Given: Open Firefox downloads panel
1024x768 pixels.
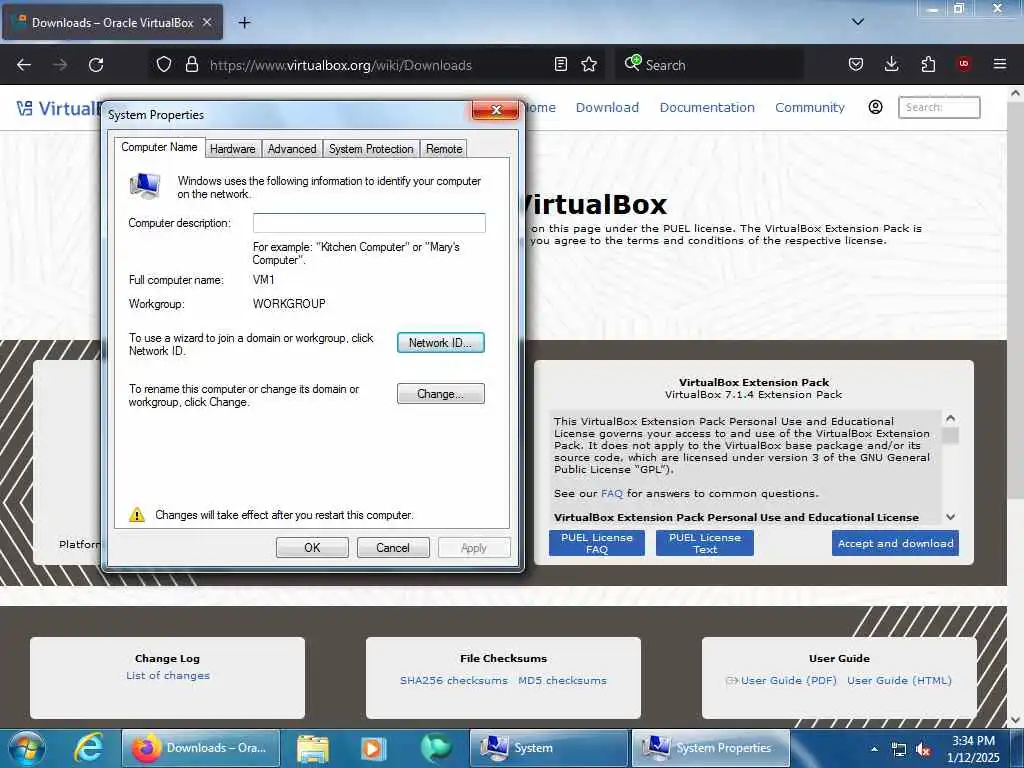Looking at the screenshot, I should pyautogui.click(x=891, y=64).
